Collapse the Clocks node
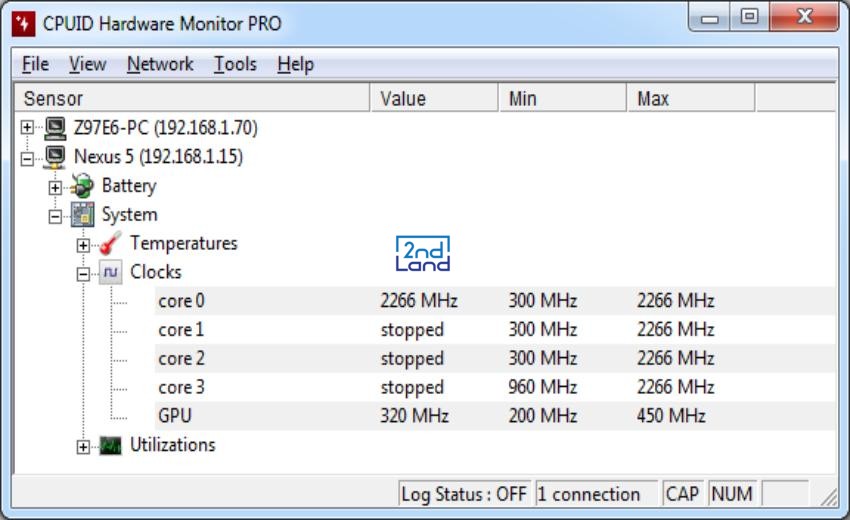 (x=83, y=274)
